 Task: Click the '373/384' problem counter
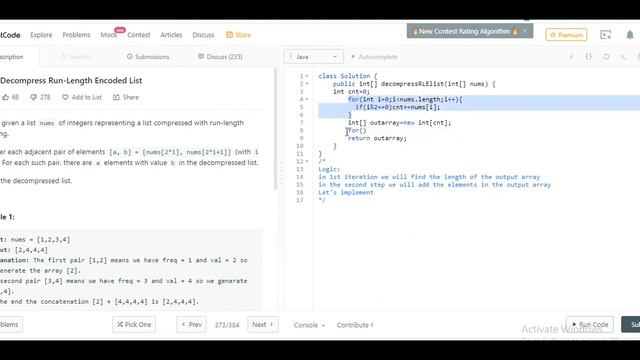(x=227, y=325)
